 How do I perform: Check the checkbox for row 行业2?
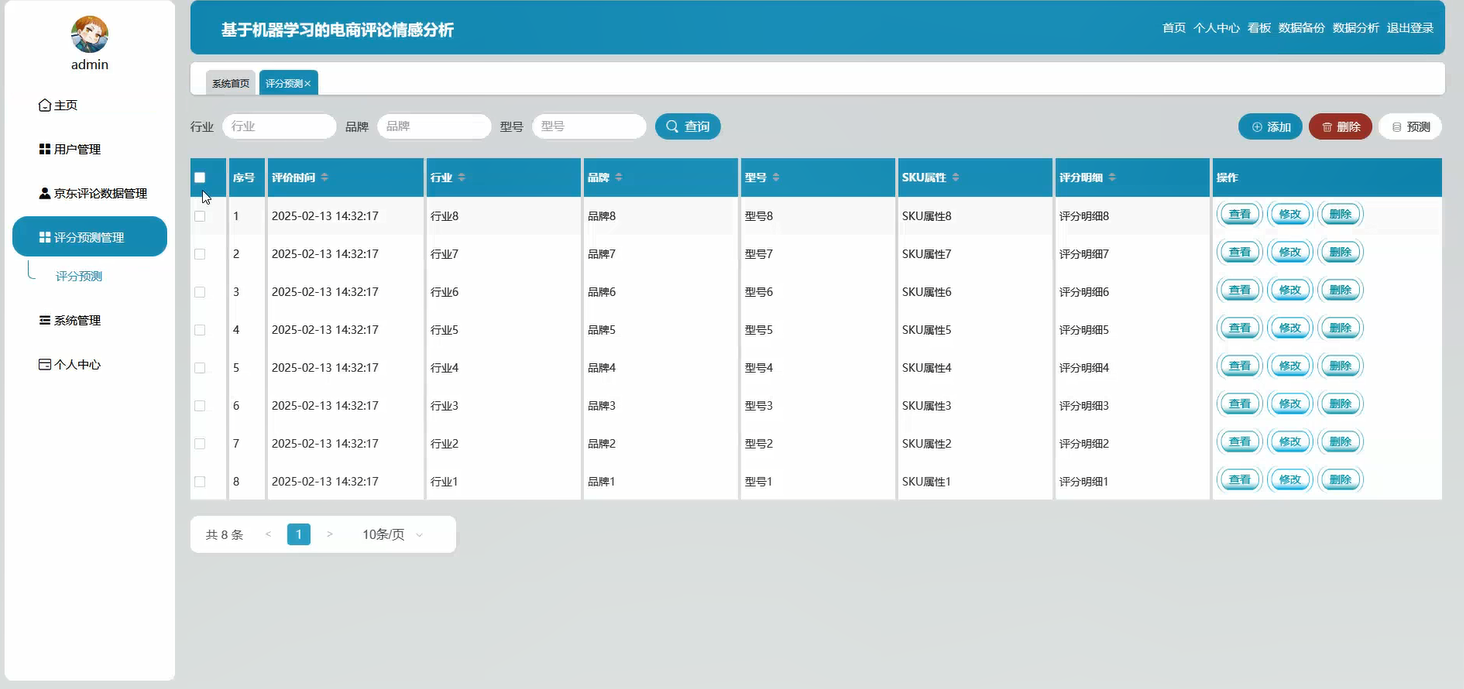200,444
